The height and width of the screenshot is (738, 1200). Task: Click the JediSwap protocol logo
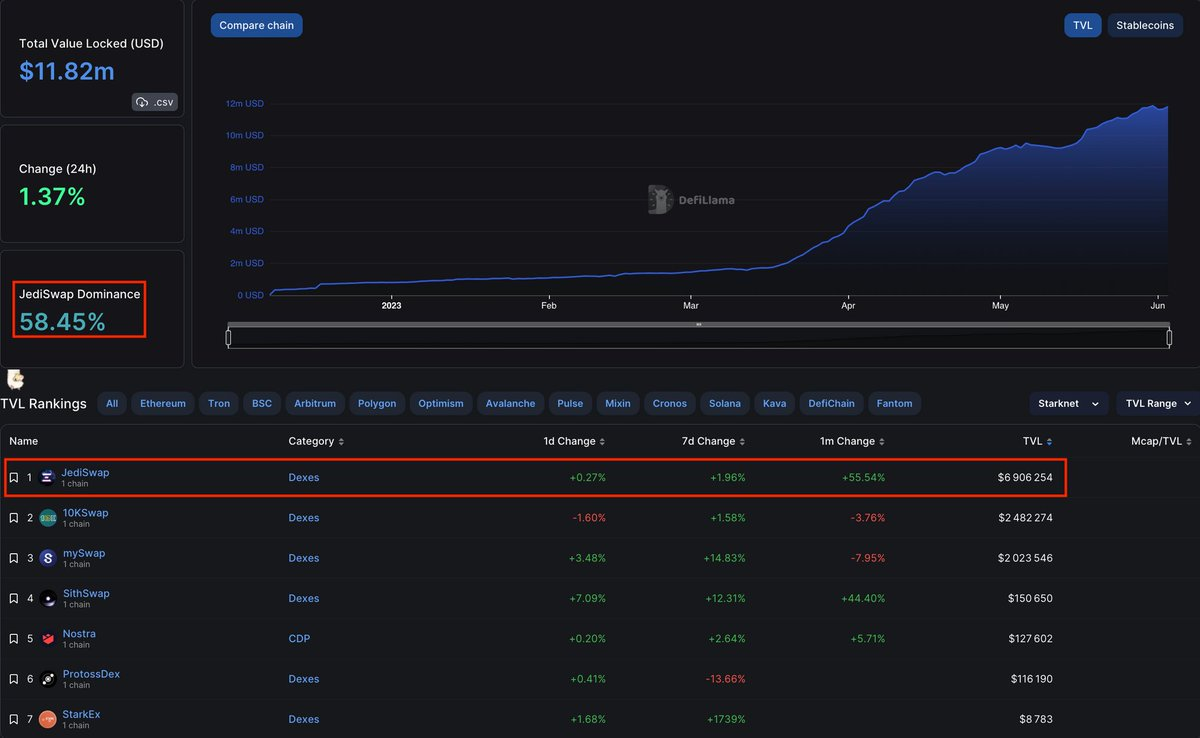47,477
